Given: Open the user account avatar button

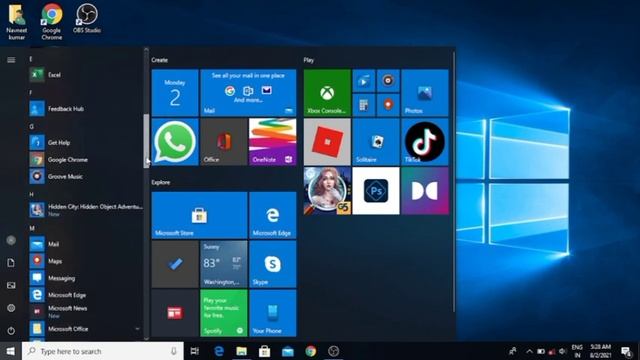Looking at the screenshot, I should [x=11, y=240].
